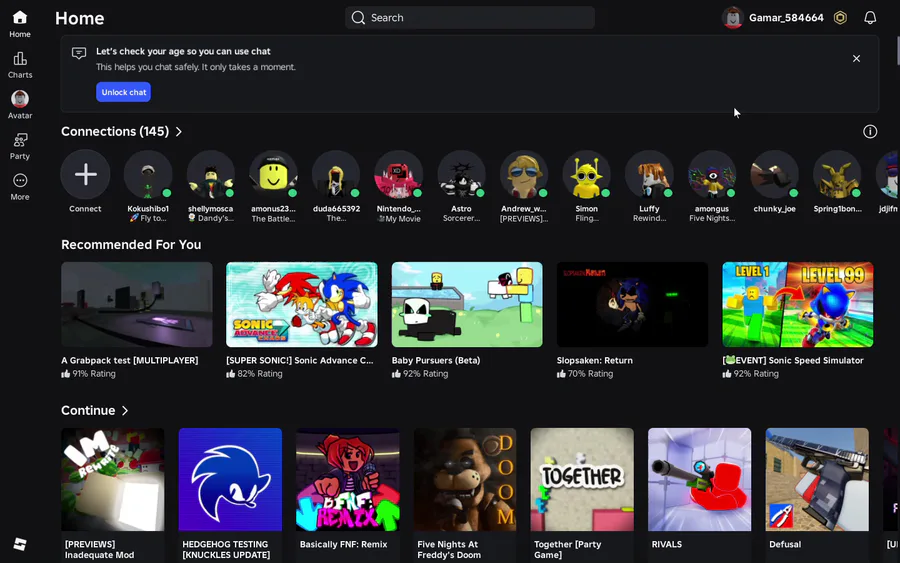Open amonus23's connection avatar

click(x=273, y=174)
